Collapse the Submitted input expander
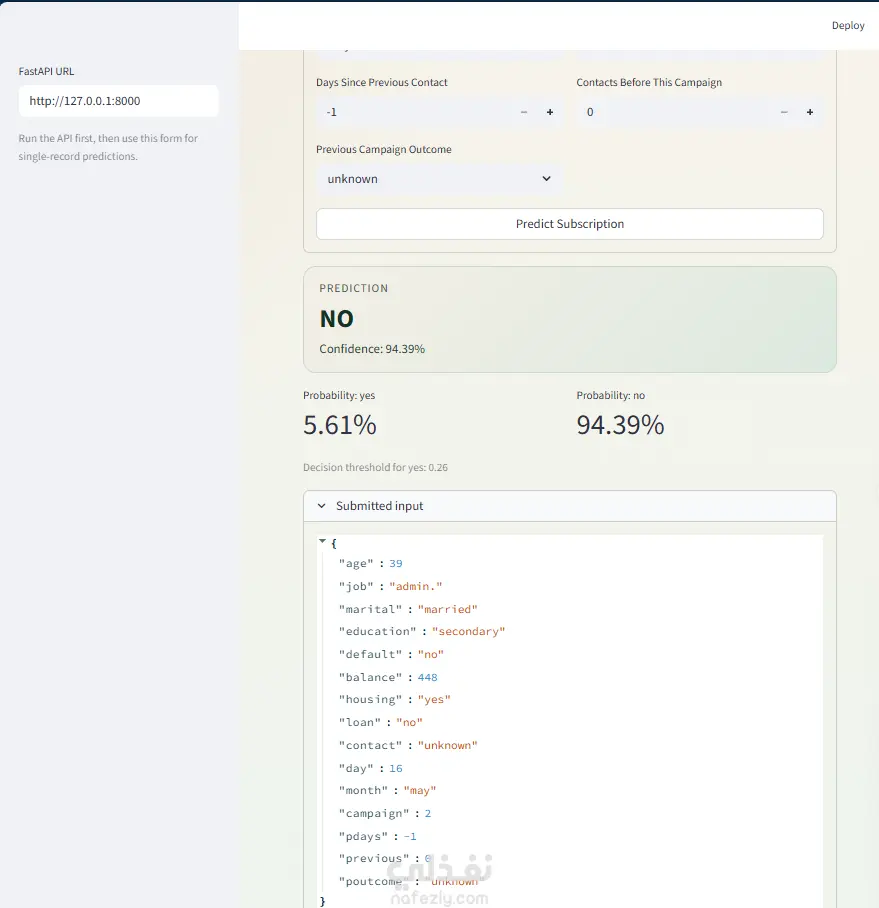Viewport: 879px width, 908px height. coord(570,506)
